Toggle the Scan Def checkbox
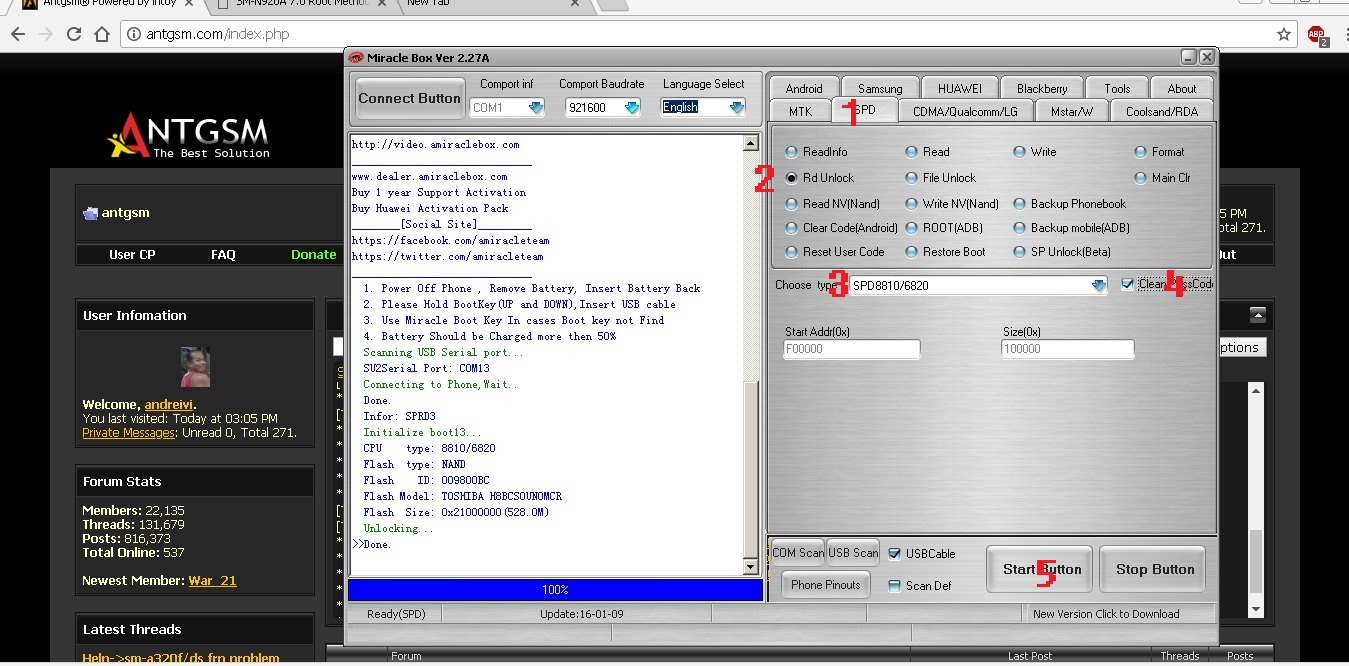1349x666 pixels. [x=894, y=586]
